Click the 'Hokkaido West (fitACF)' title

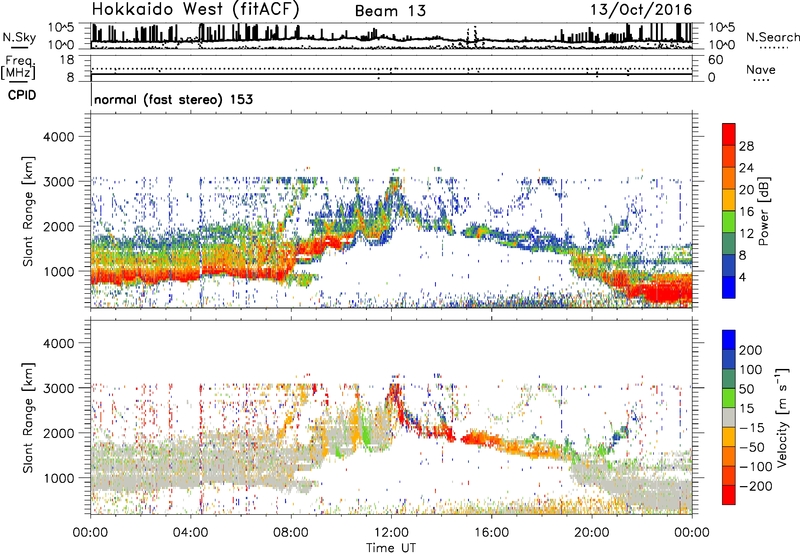[195, 9]
